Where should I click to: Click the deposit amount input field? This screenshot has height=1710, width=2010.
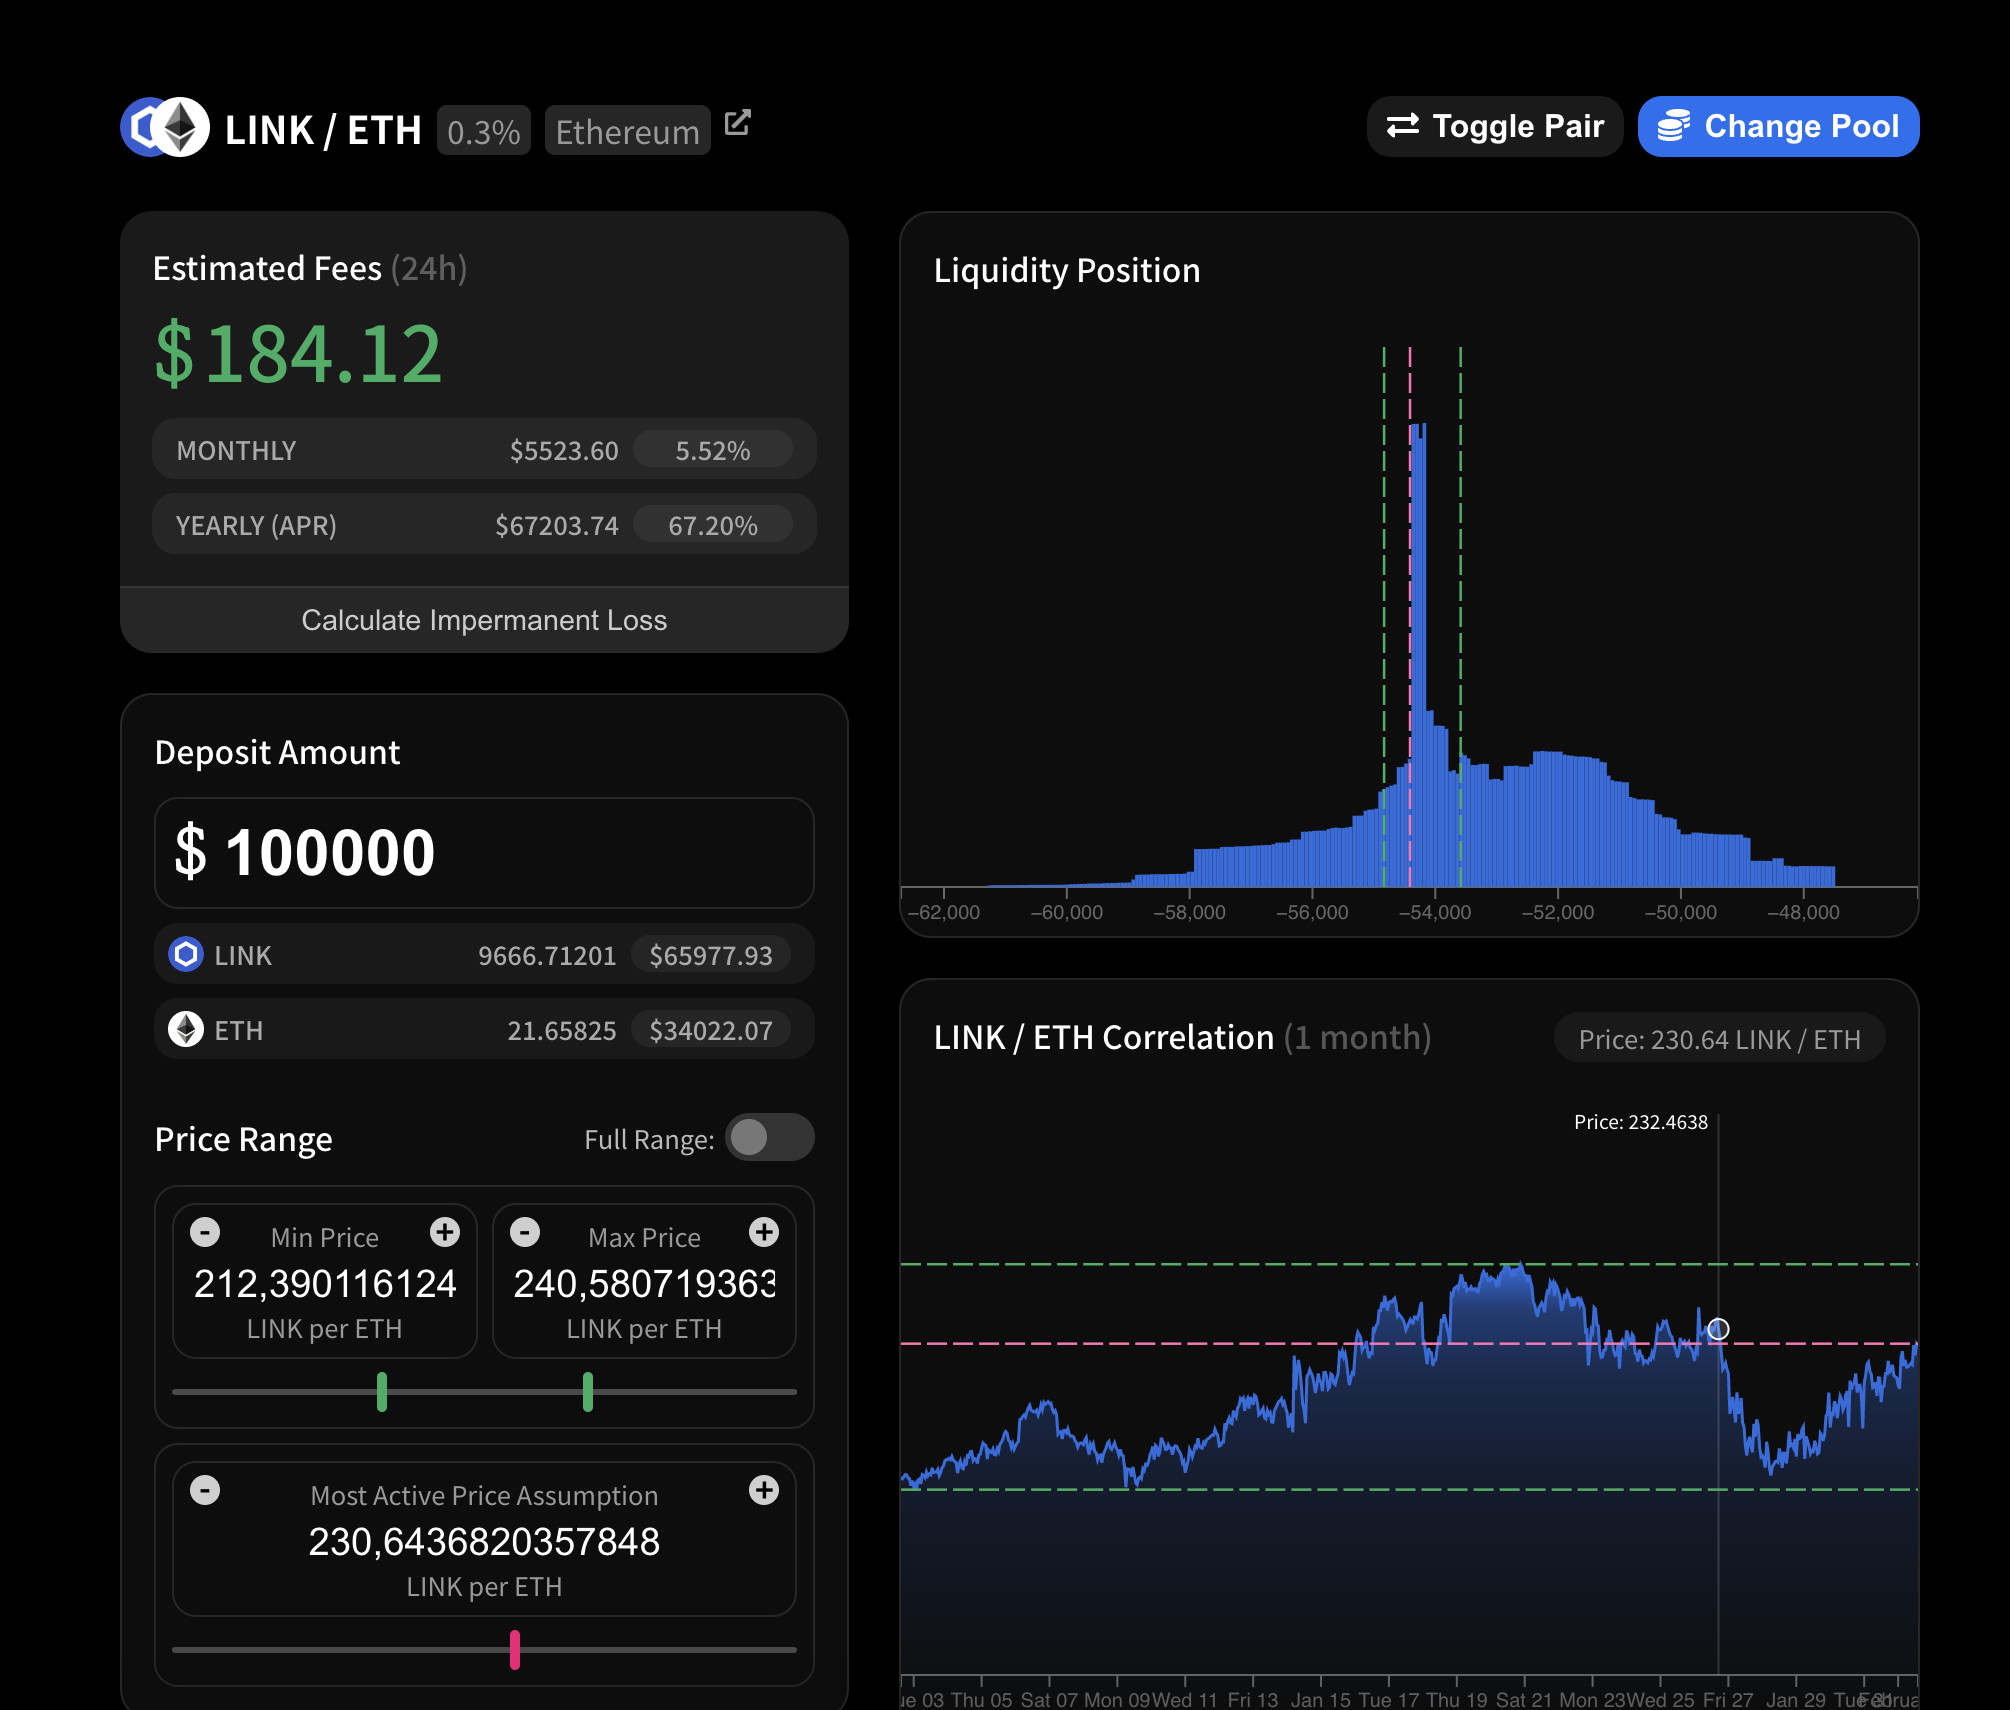tap(484, 853)
